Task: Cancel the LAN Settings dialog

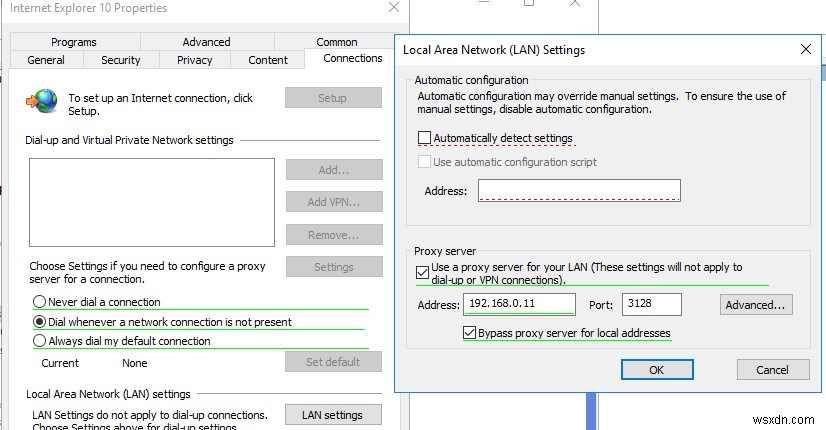Action: (x=773, y=370)
